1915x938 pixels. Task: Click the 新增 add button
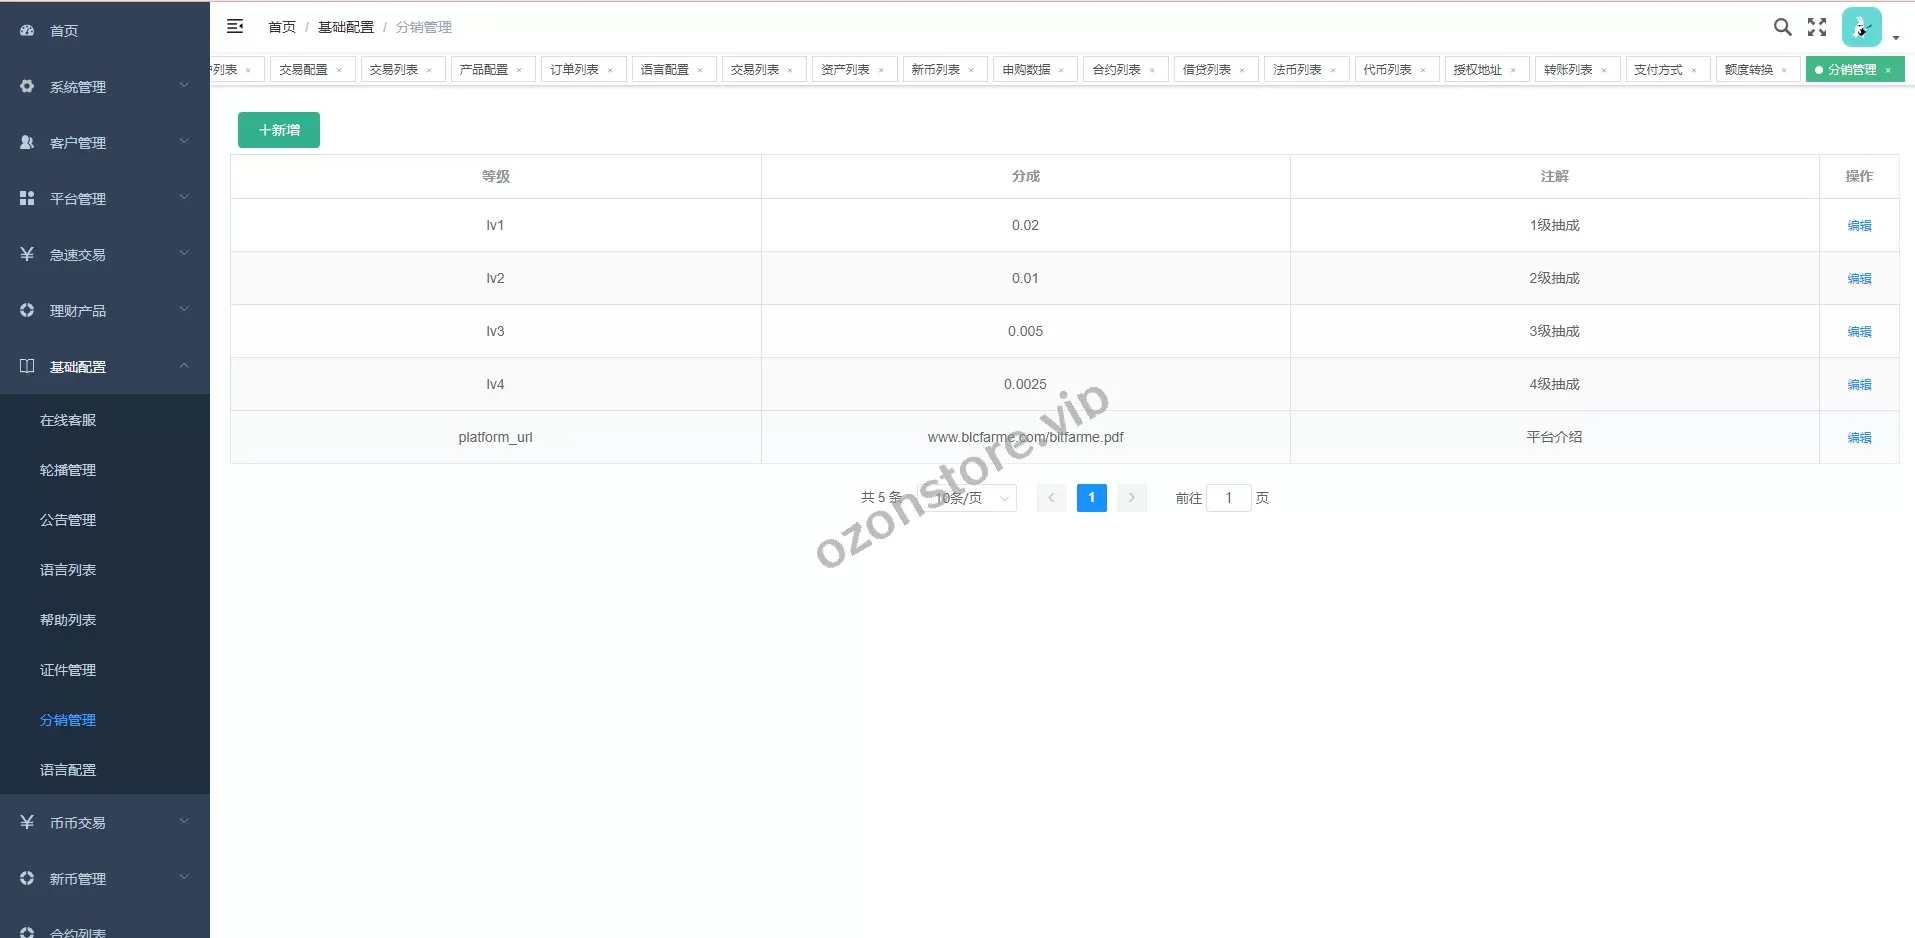click(x=279, y=130)
